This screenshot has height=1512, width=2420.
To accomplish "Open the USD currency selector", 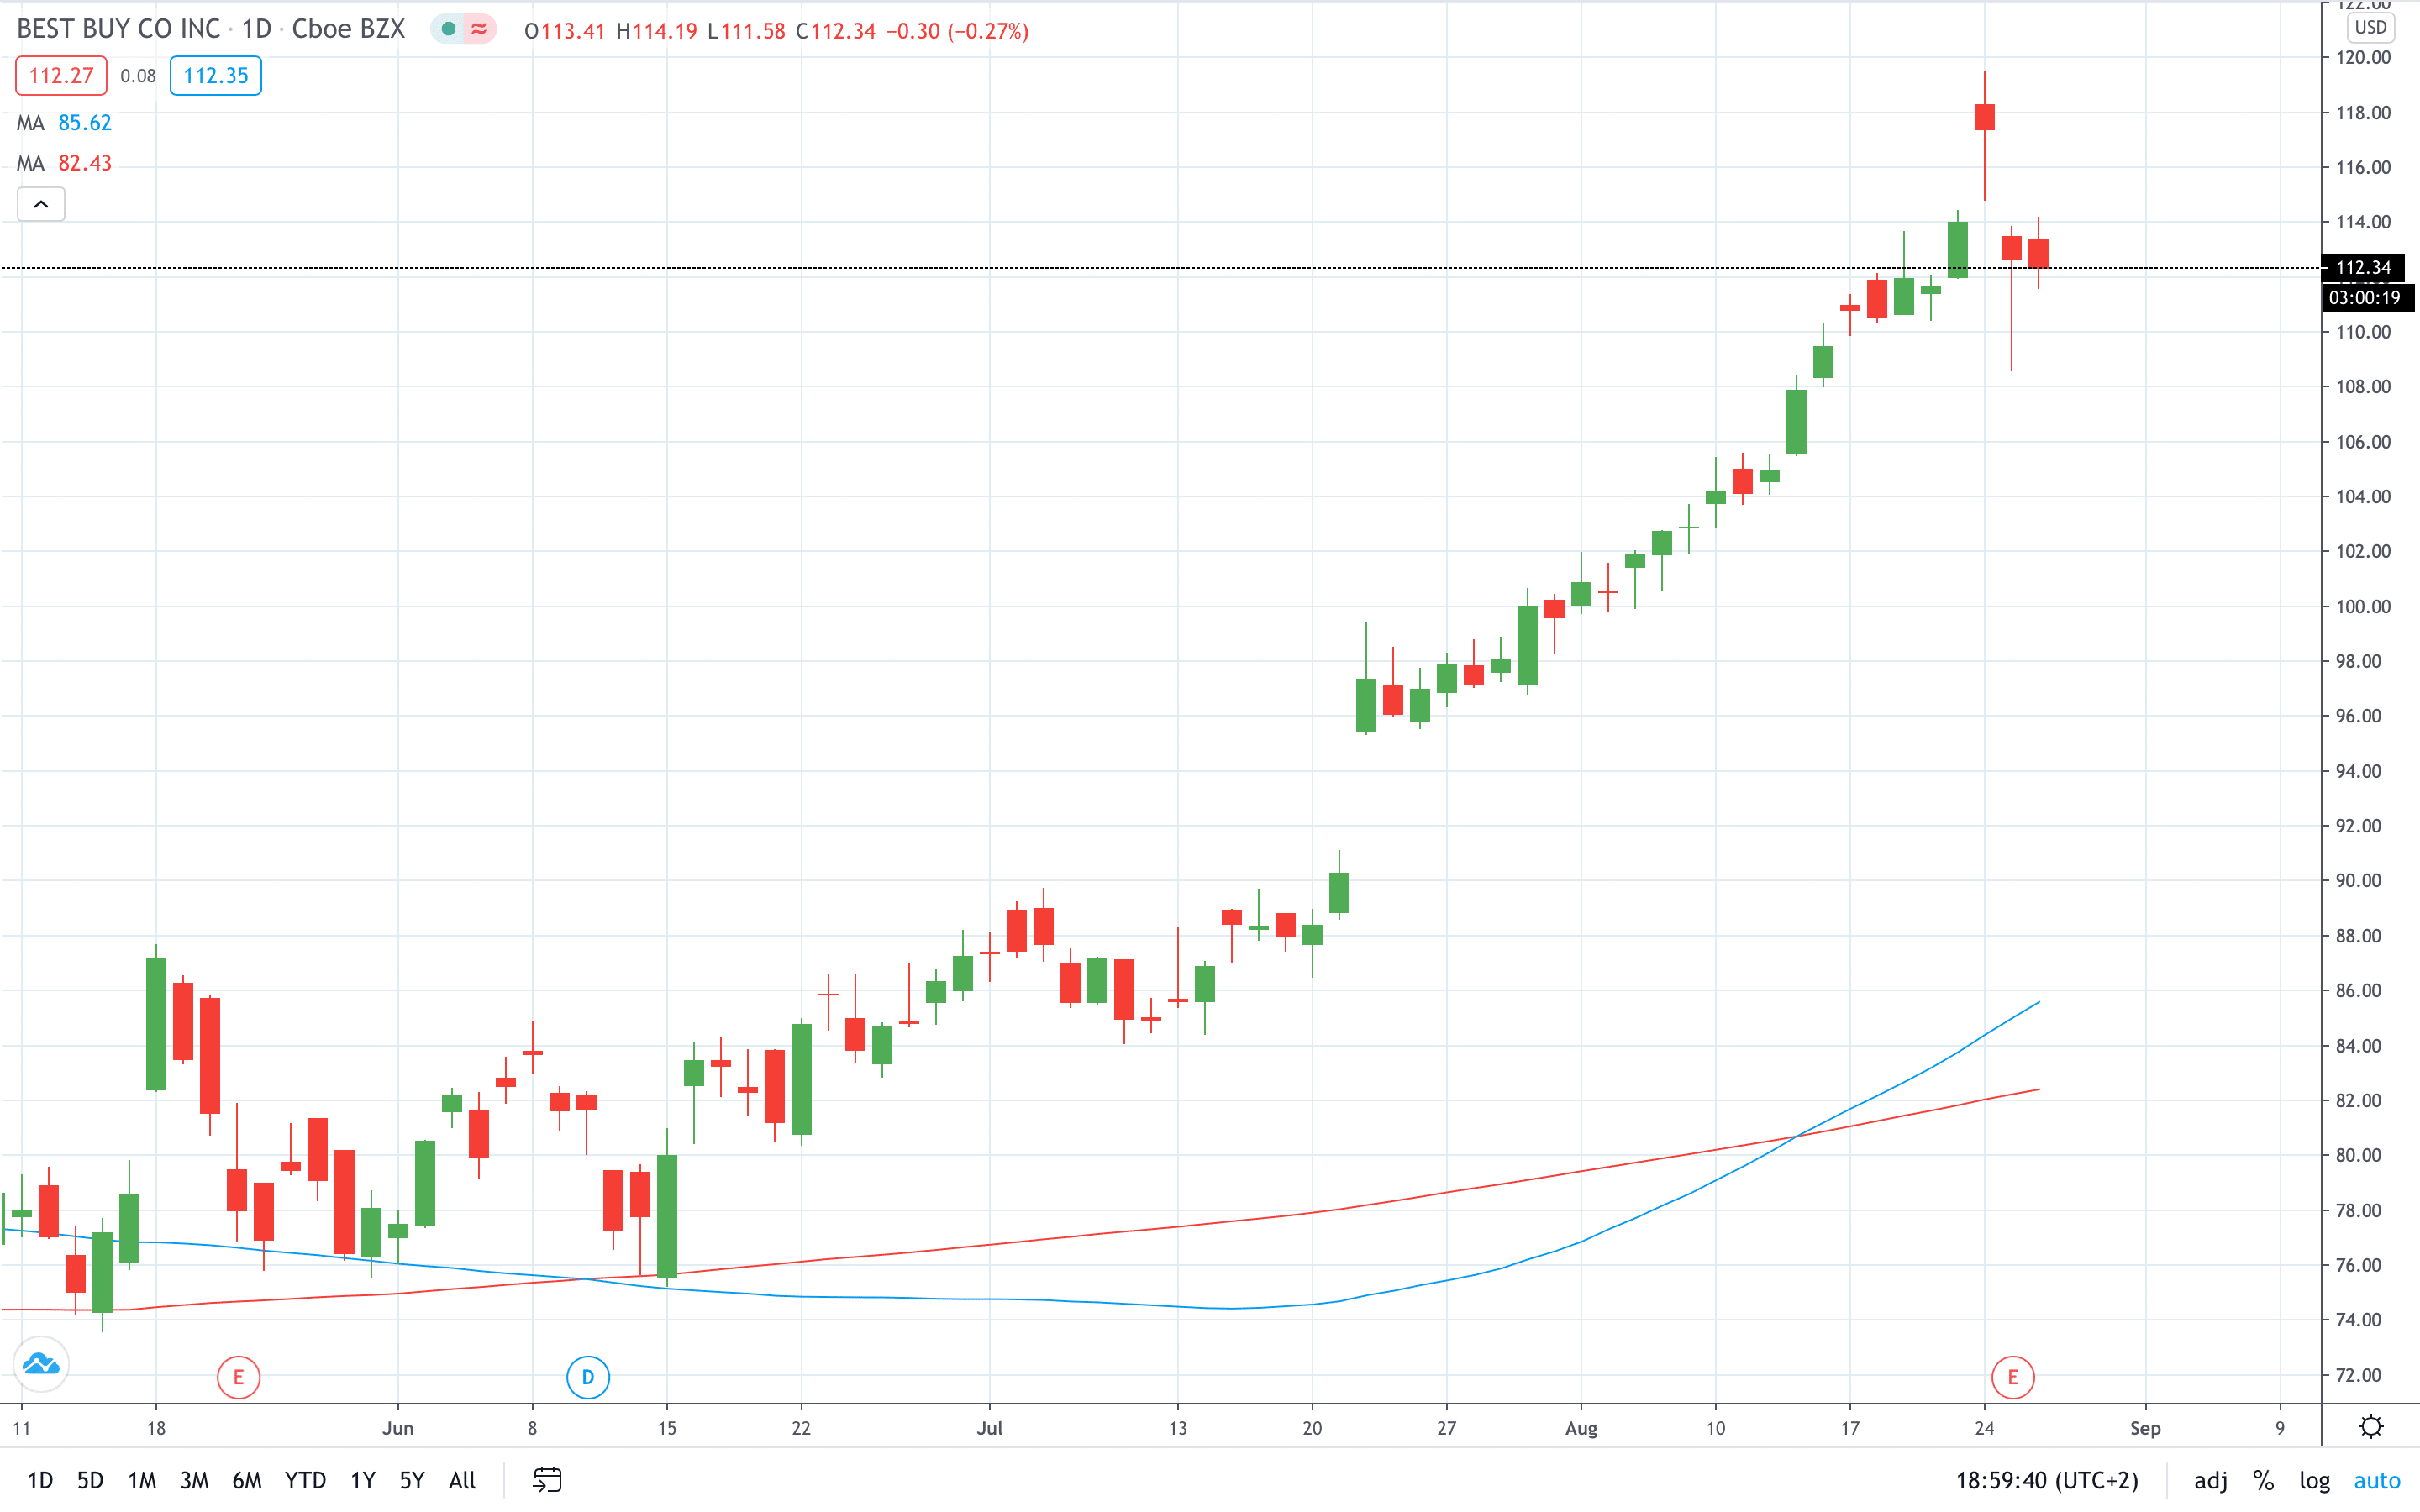I will 2370,28.
